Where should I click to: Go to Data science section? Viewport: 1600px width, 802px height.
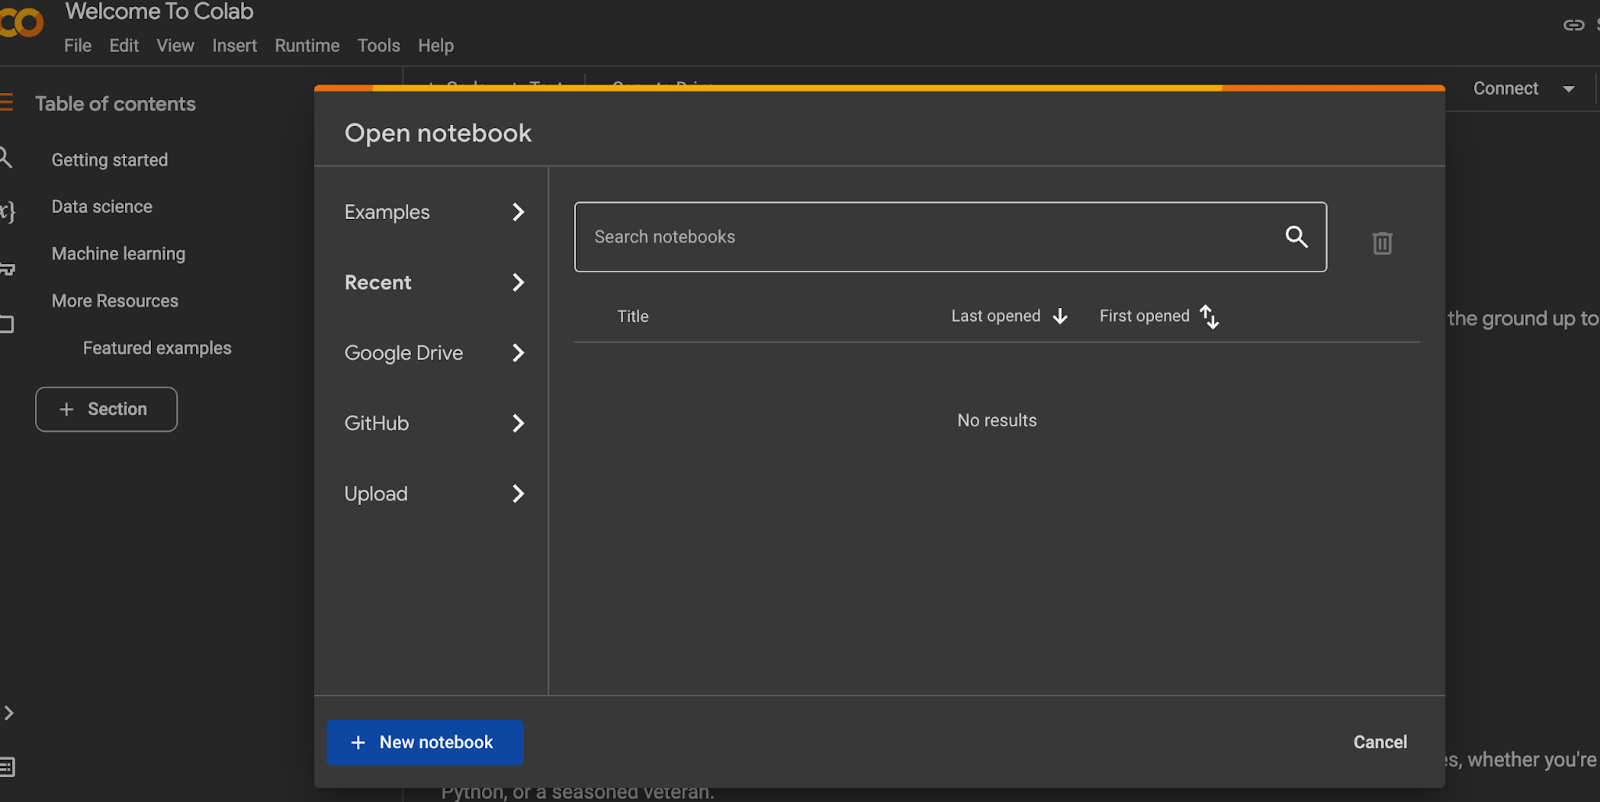coord(102,207)
